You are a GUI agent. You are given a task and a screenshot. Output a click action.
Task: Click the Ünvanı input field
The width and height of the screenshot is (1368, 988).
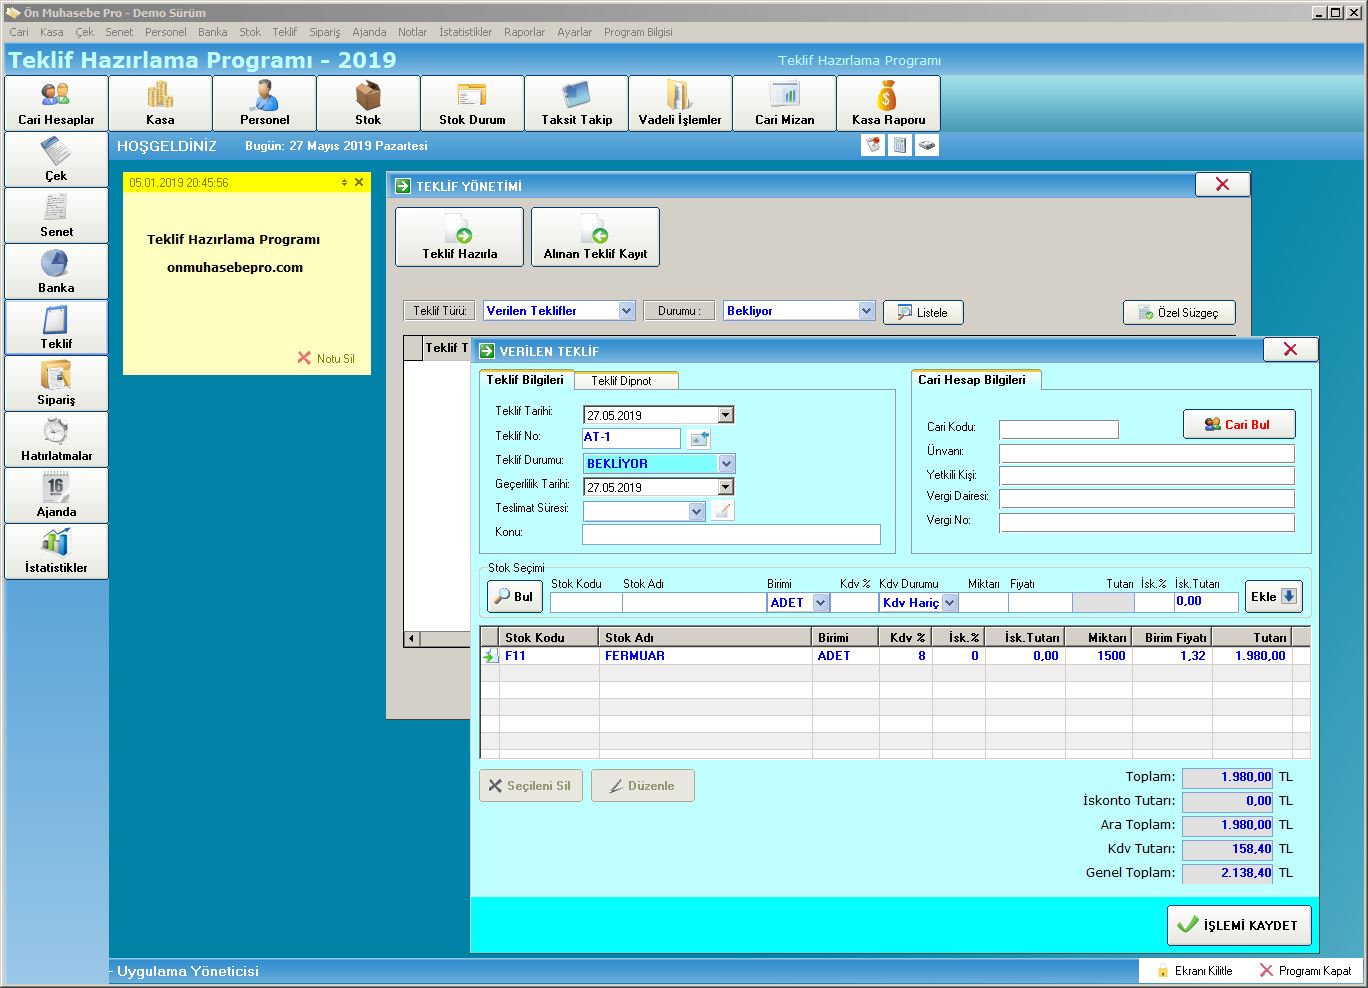tap(1146, 453)
